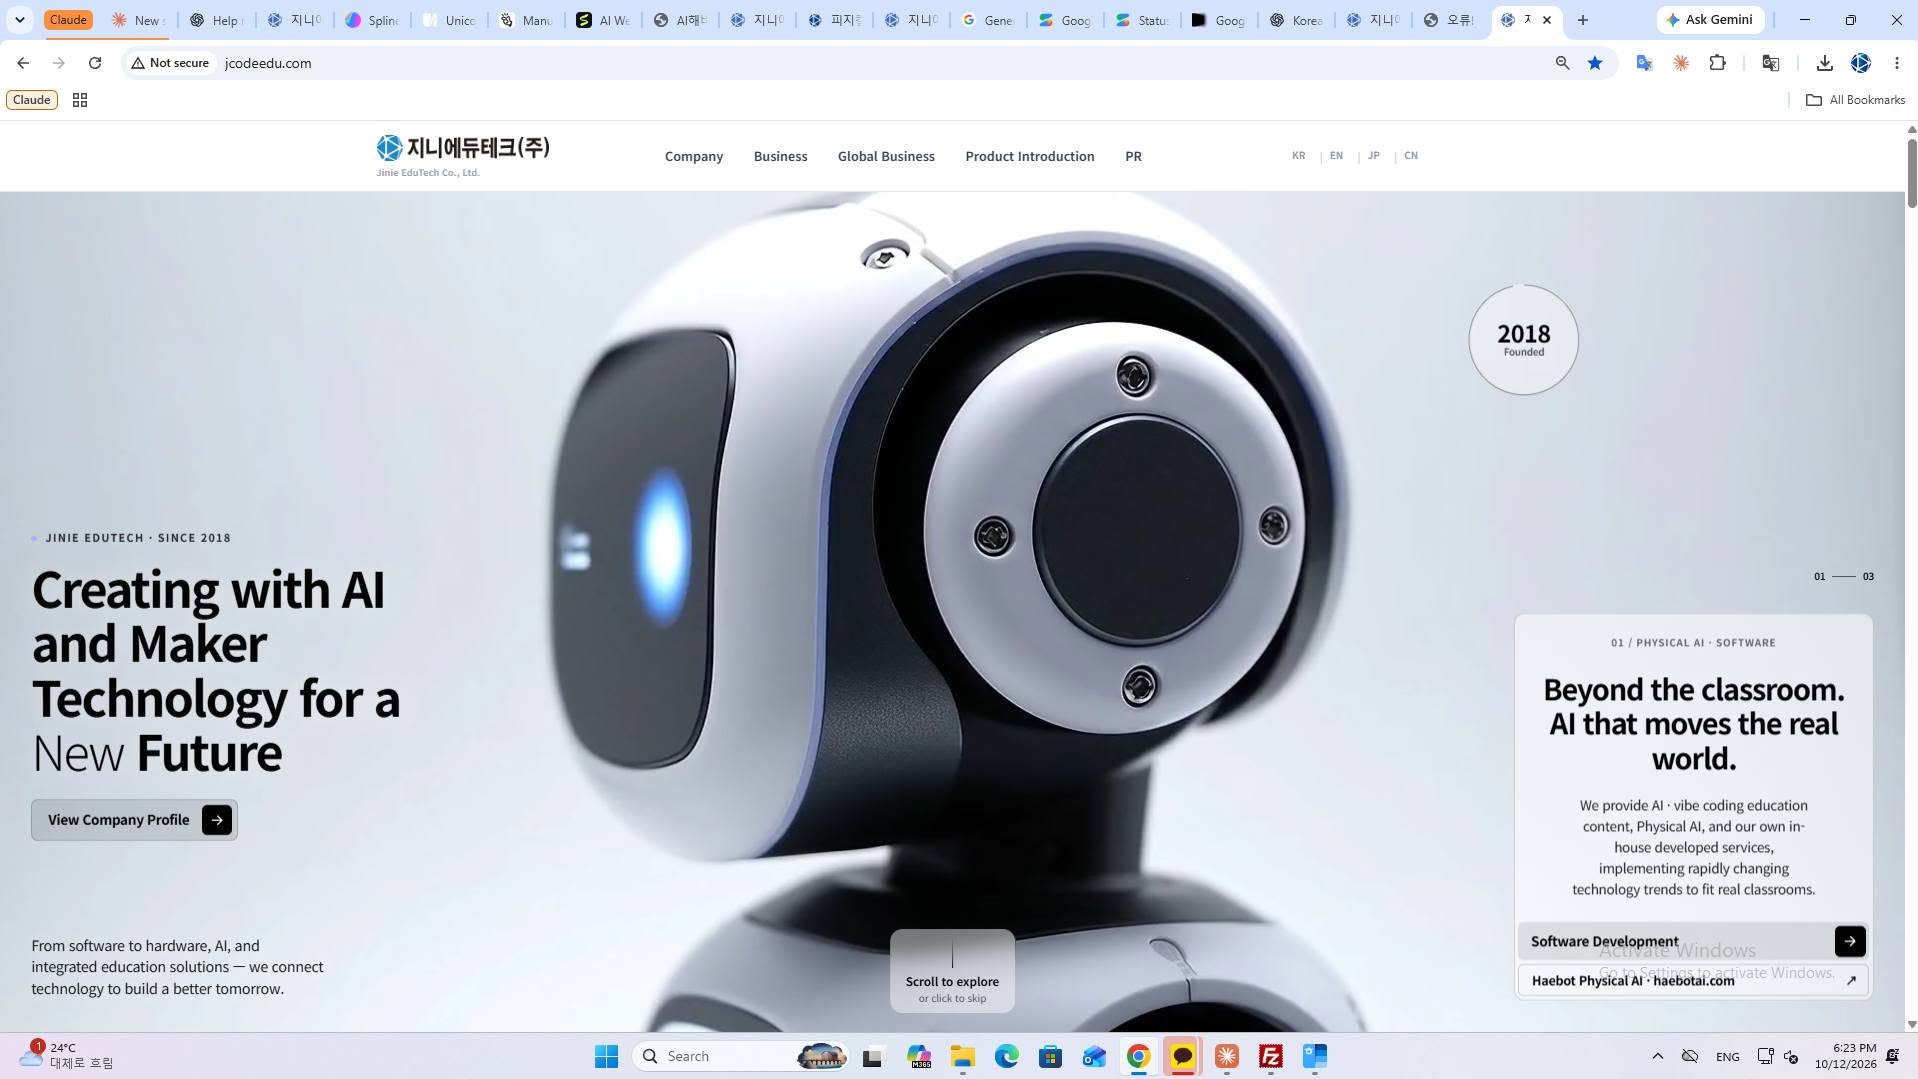Click the browser back arrow
This screenshot has height=1079, width=1918.
coord(23,63)
